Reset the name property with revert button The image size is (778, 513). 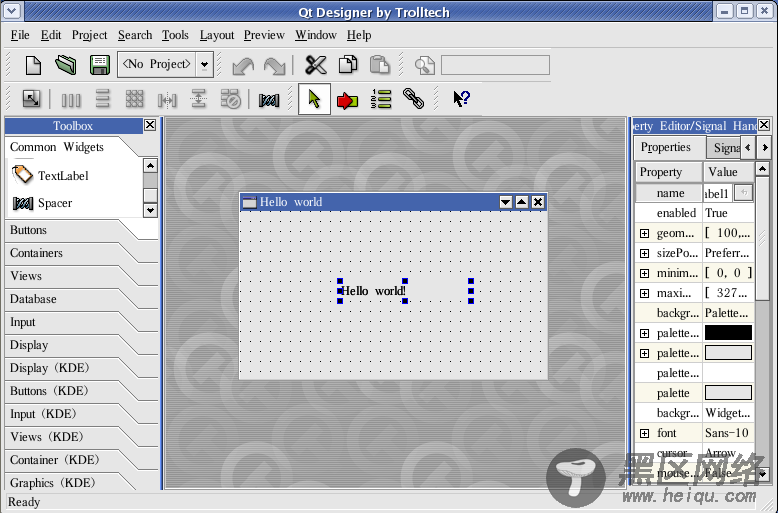point(743,192)
